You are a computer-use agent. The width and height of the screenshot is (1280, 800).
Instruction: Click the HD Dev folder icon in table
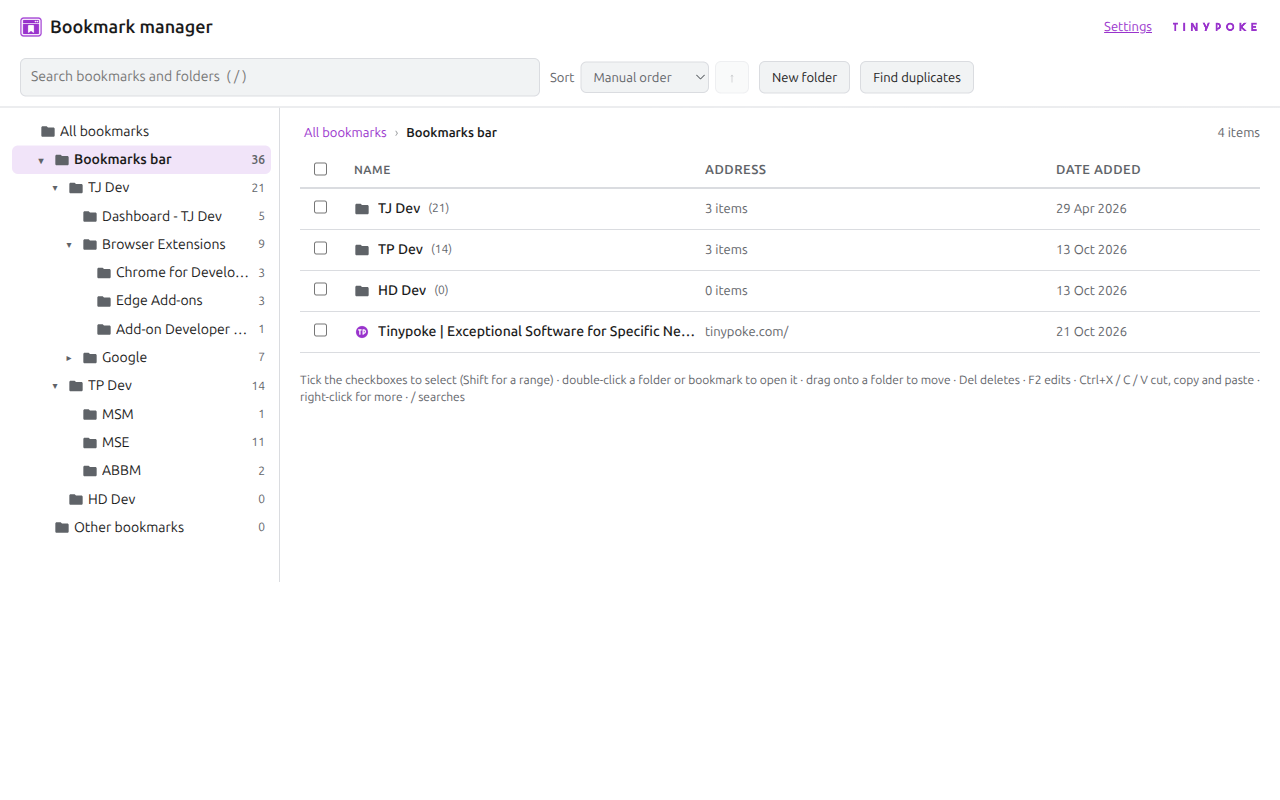(362, 291)
